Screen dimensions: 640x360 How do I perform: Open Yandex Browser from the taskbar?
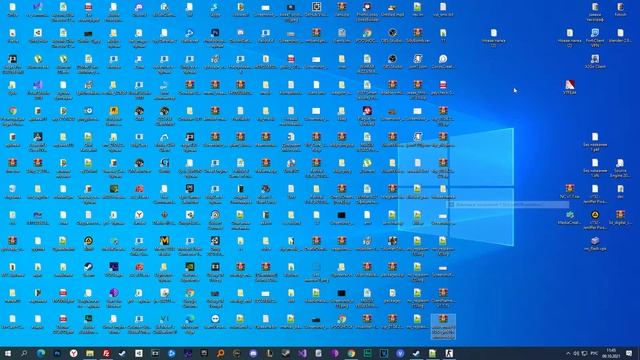pos(73,353)
